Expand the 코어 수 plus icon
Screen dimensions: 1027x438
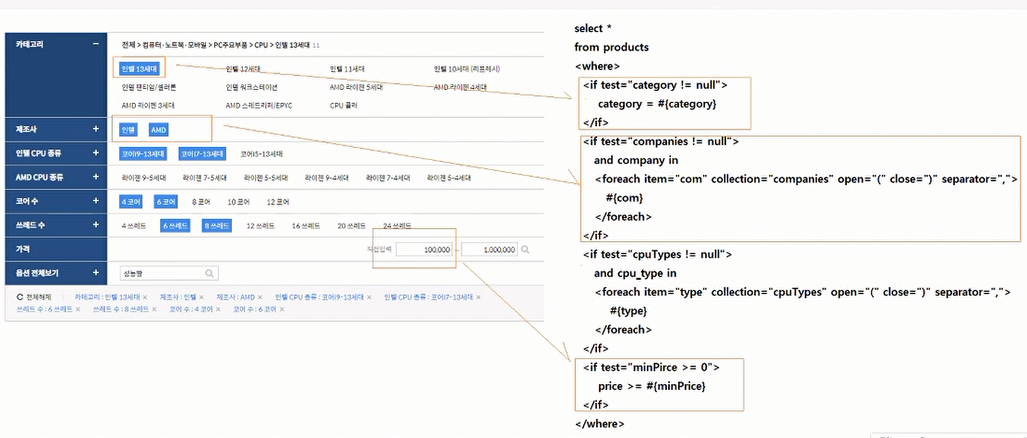96,201
